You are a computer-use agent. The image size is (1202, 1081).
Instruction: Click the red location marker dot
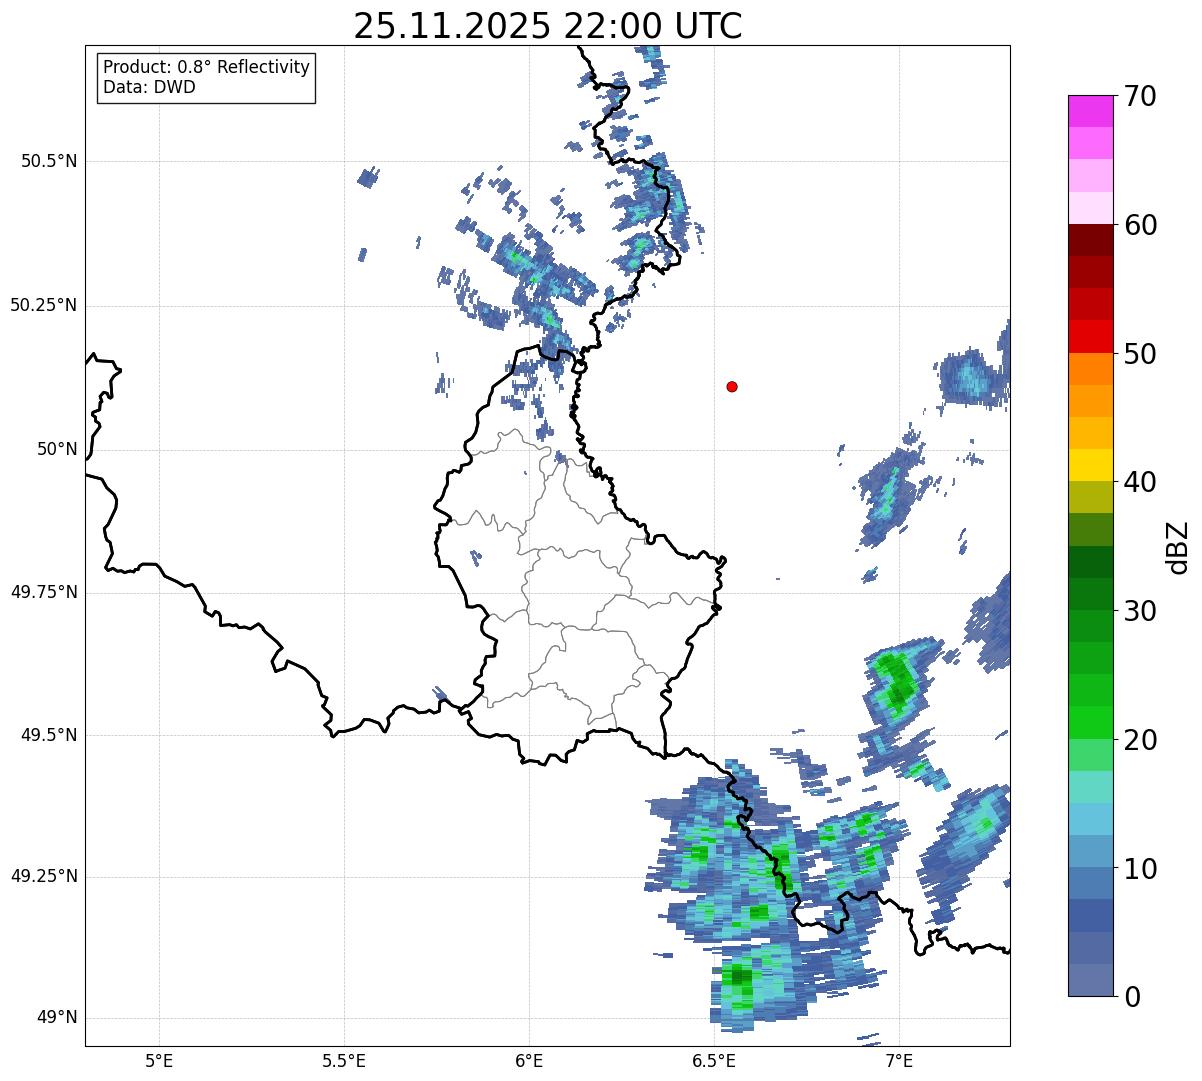(732, 386)
